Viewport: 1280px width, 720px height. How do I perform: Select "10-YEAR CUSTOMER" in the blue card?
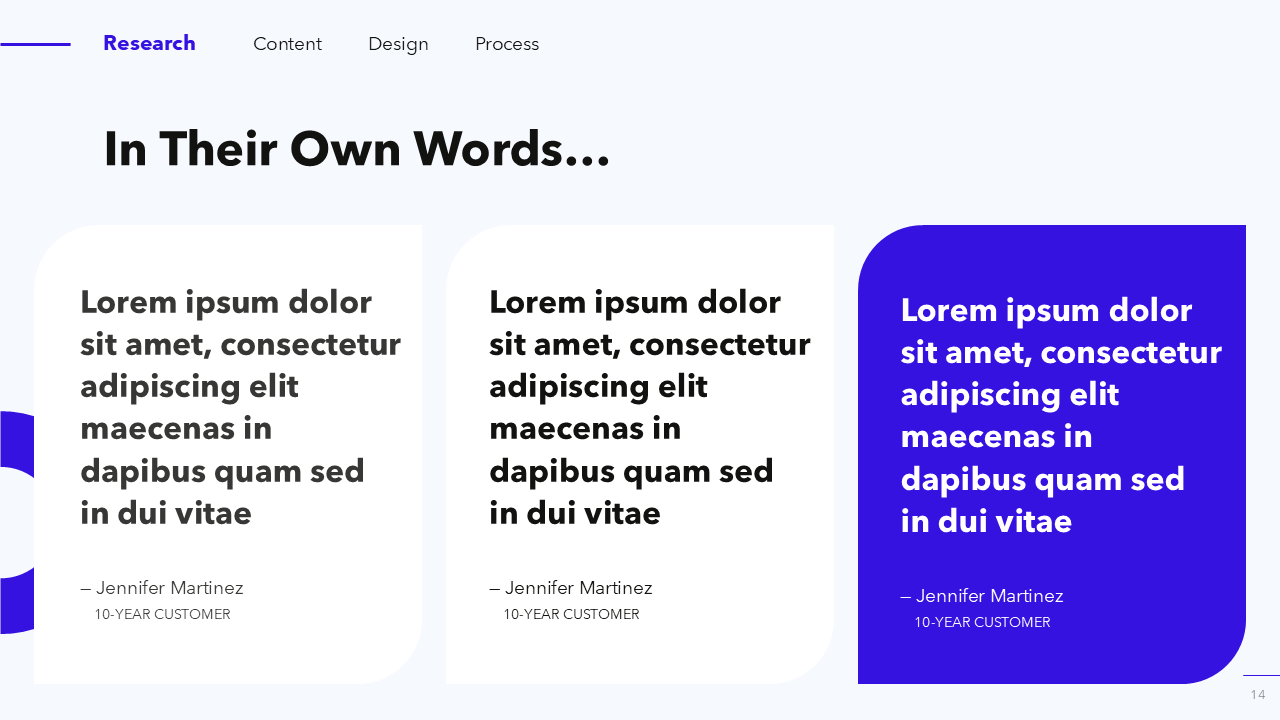(982, 622)
